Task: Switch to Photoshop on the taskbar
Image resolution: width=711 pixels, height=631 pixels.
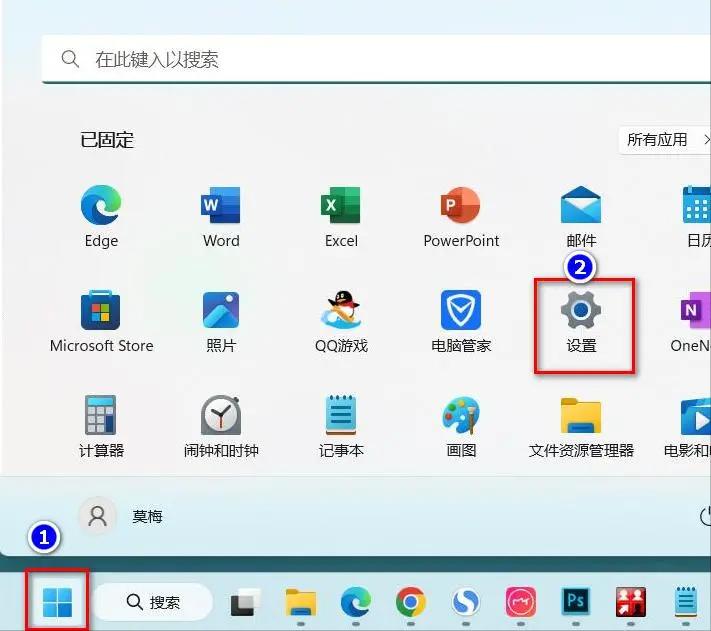Action: tap(575, 602)
